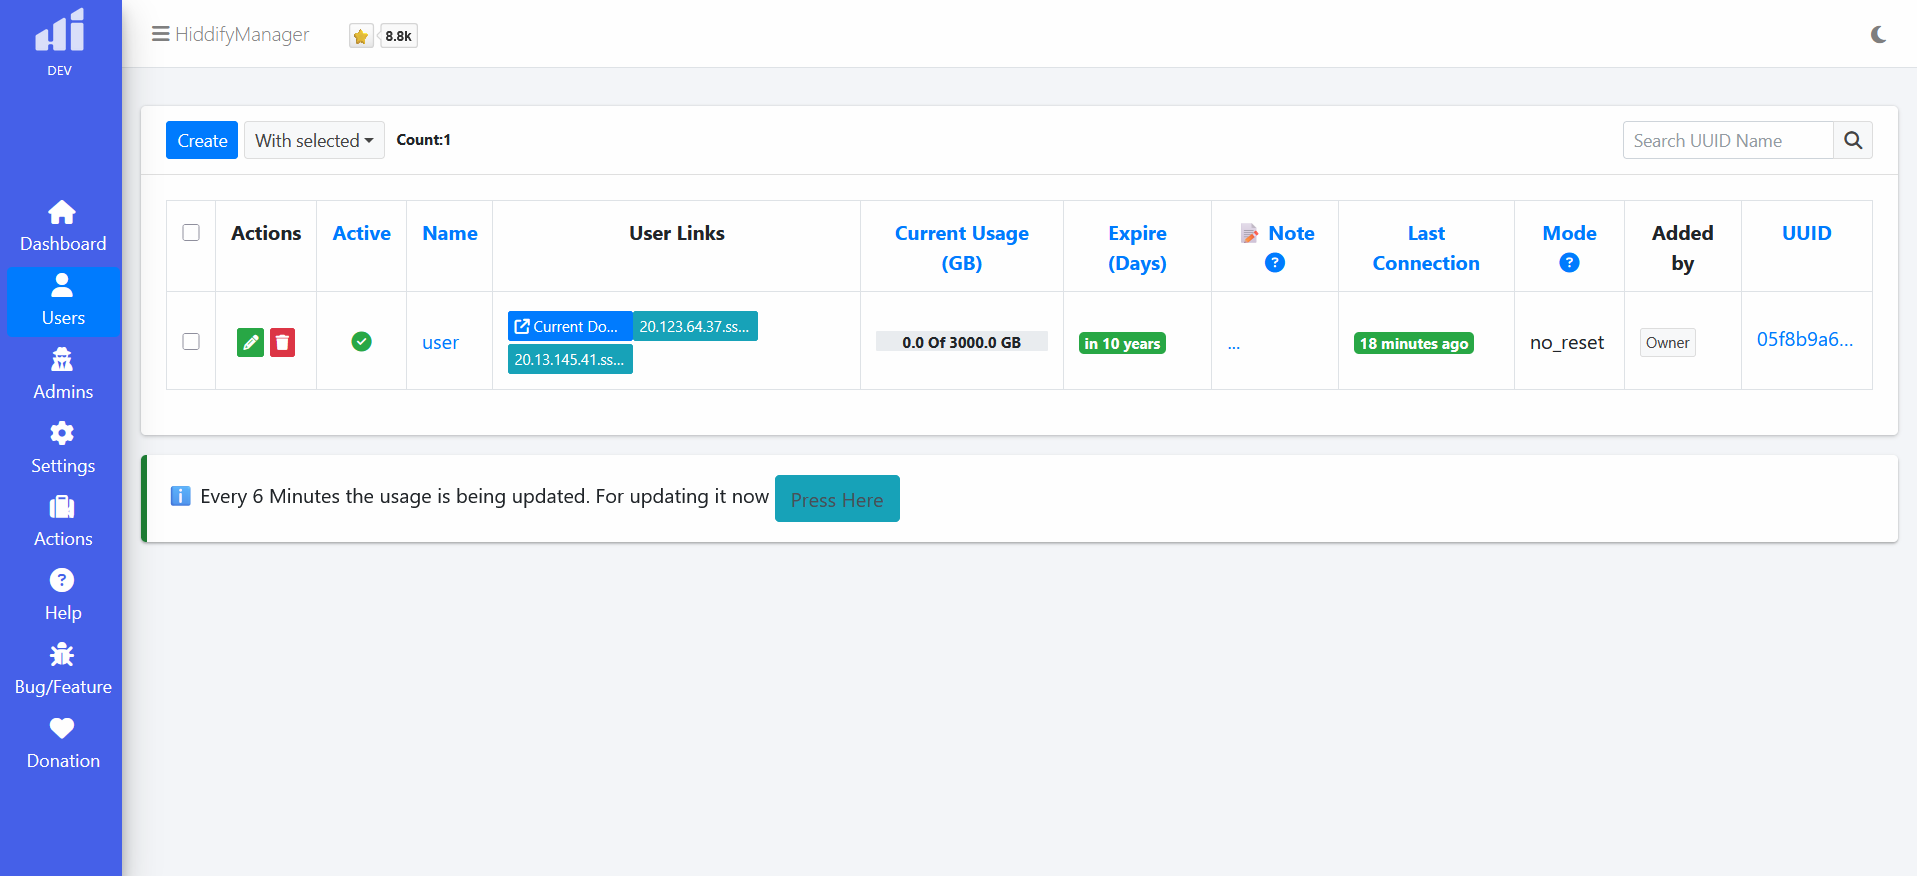
Task: Open the Actions sidebar section
Action: 62,521
